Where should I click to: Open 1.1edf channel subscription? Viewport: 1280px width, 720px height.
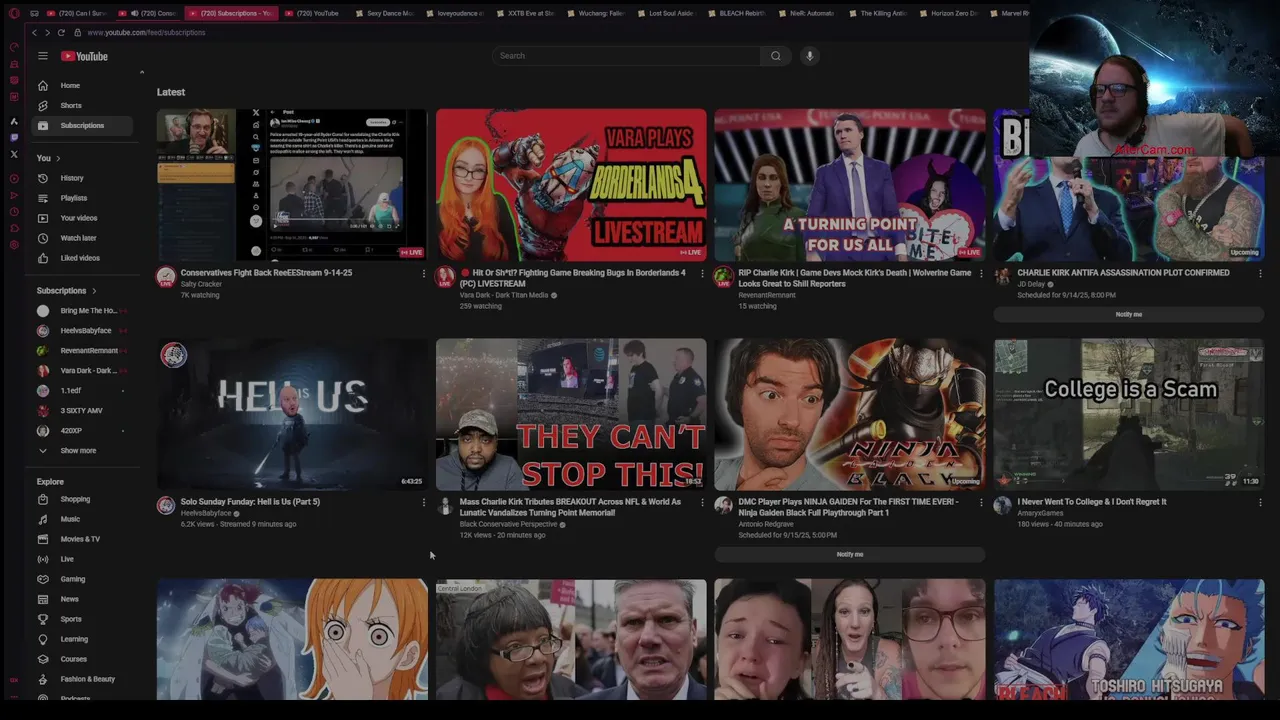[84, 391]
